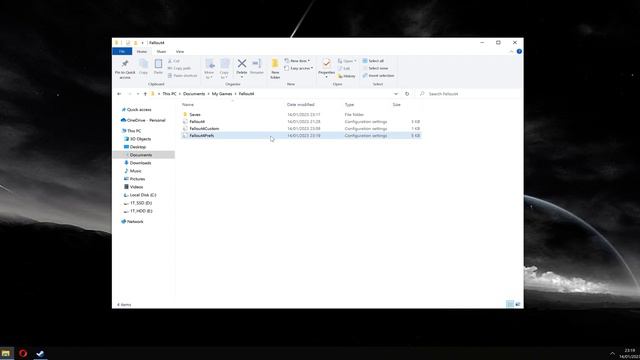This screenshot has width=640, height=360.
Task: Open Steam from the taskbar
Action: click(x=40, y=353)
